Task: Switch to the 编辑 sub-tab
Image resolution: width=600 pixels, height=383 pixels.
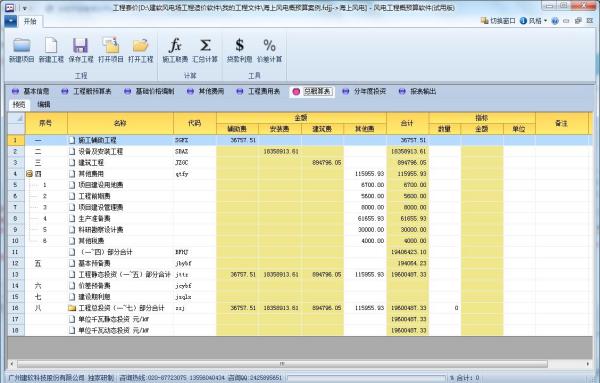Action: pos(44,104)
